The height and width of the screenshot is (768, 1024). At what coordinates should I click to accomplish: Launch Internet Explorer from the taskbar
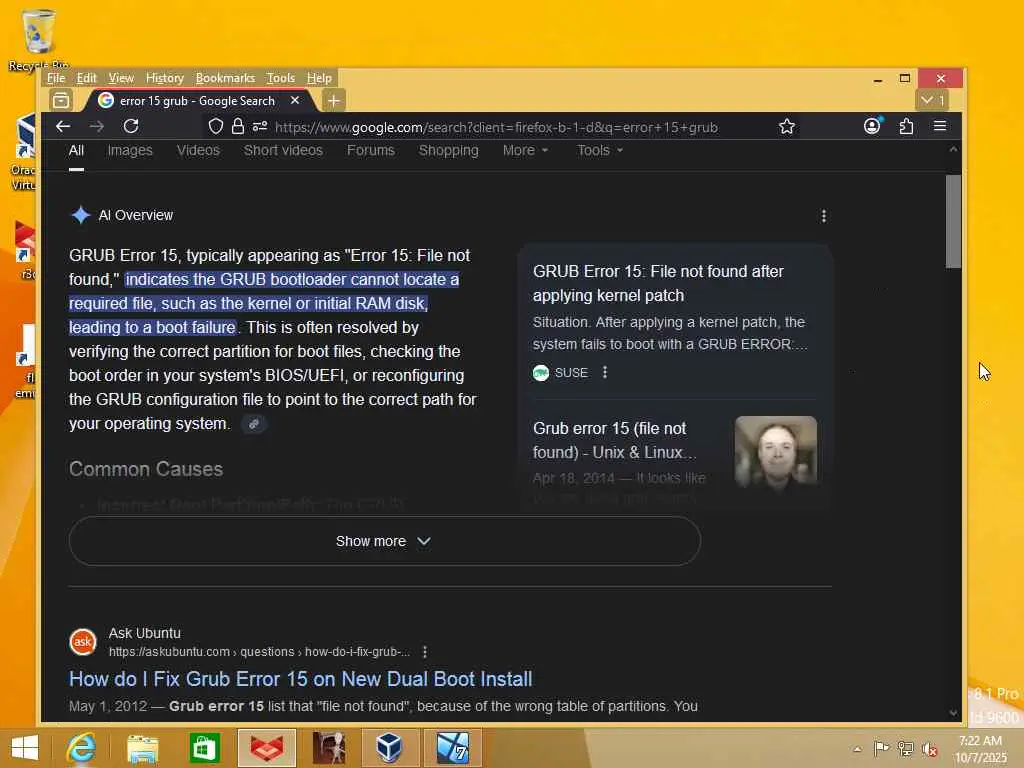82,747
